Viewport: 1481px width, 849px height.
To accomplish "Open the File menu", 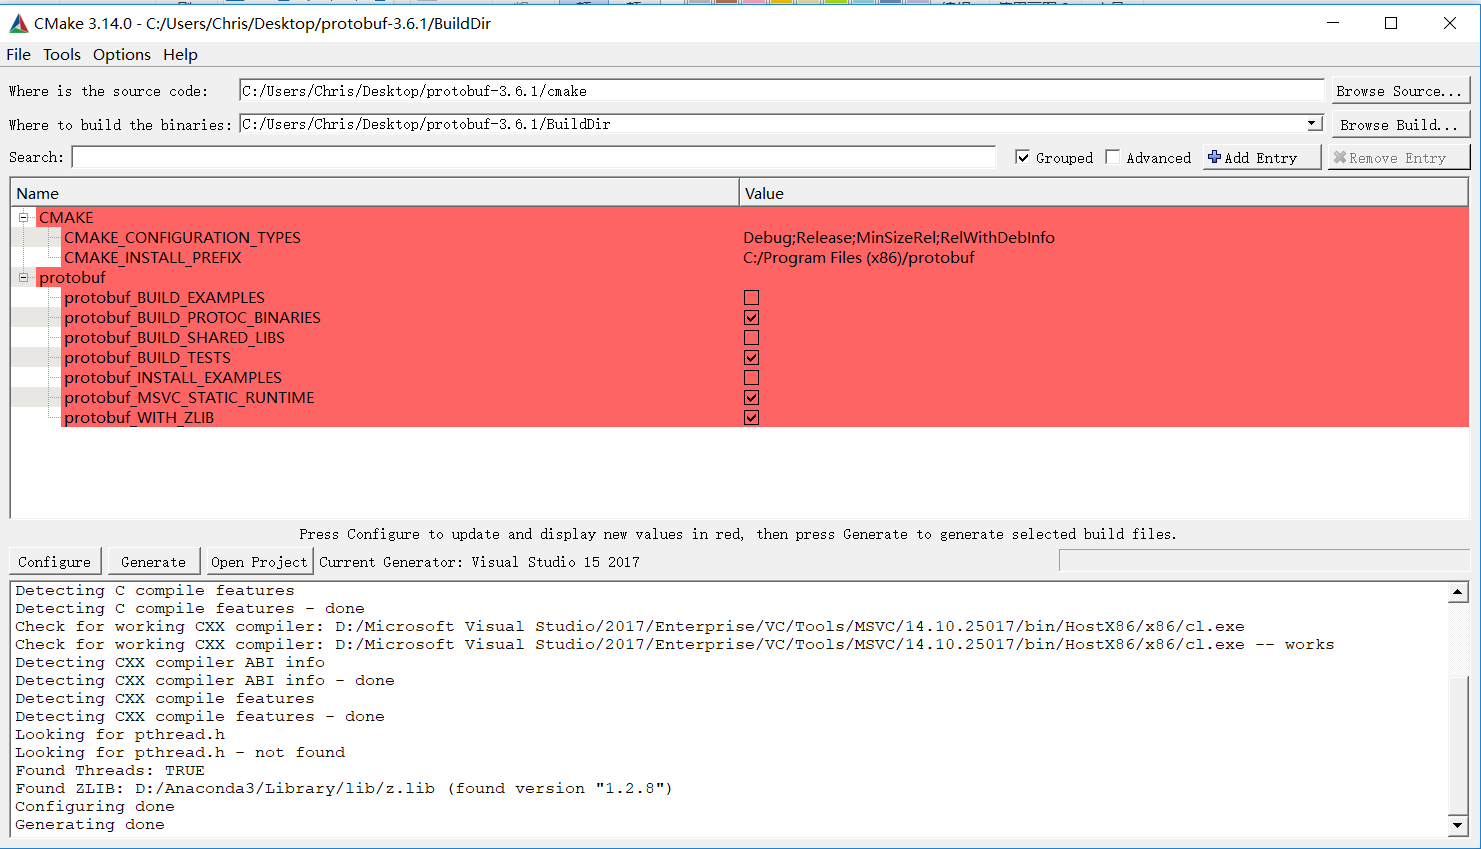I will tap(18, 54).
